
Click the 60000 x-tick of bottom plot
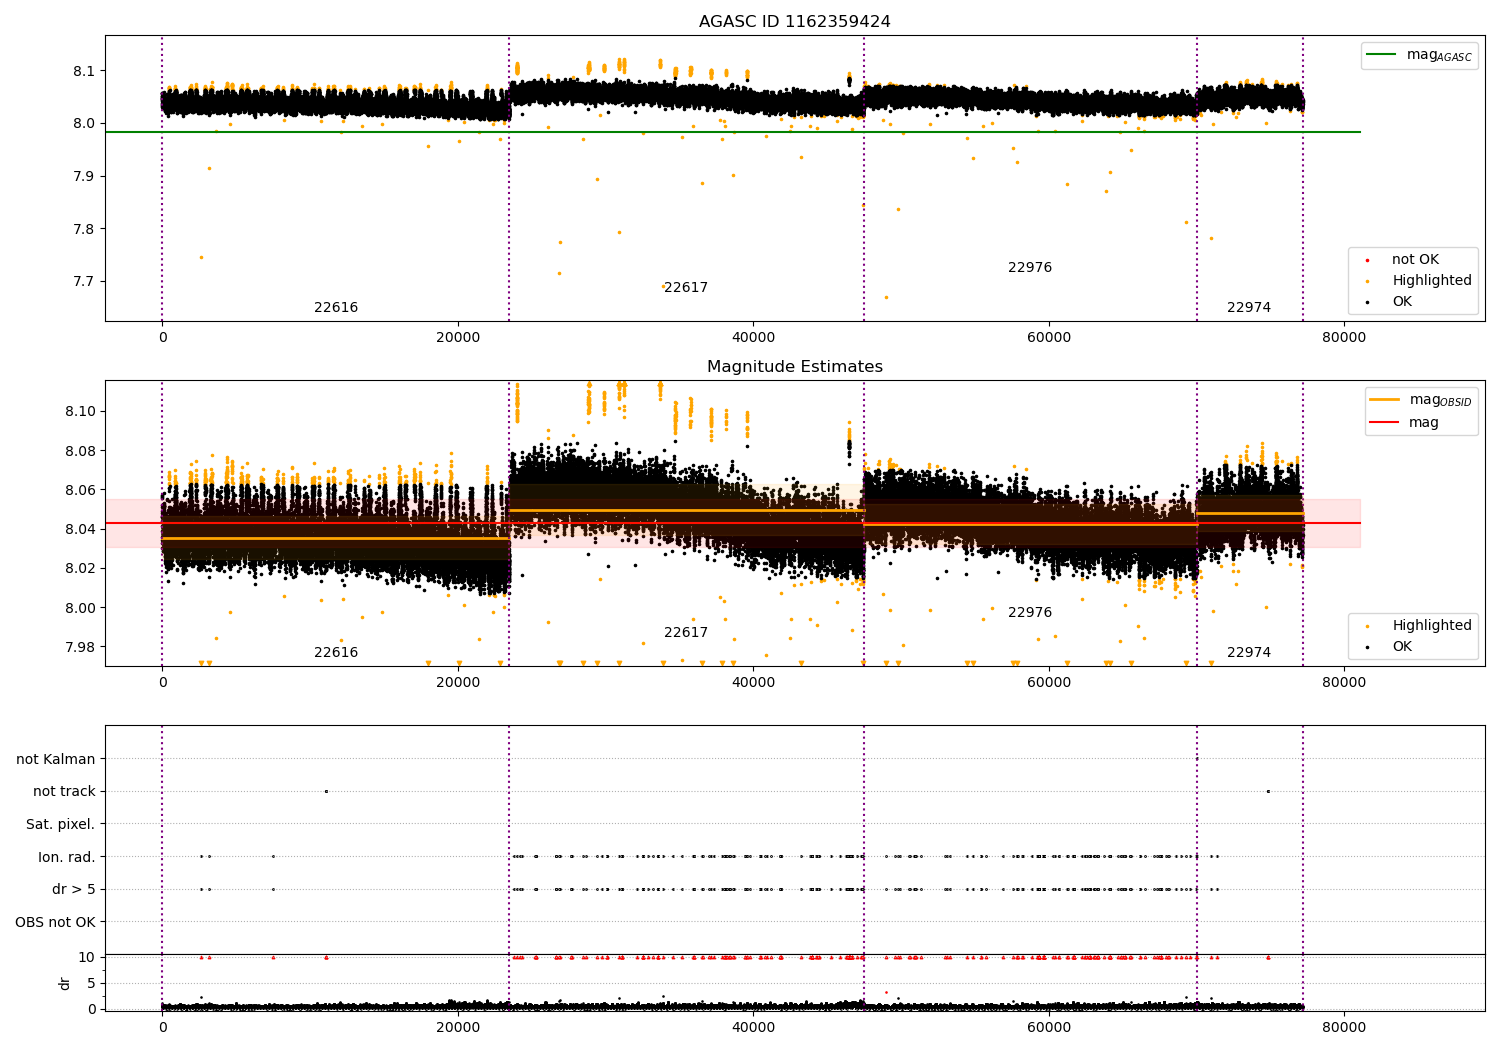point(1049,1027)
